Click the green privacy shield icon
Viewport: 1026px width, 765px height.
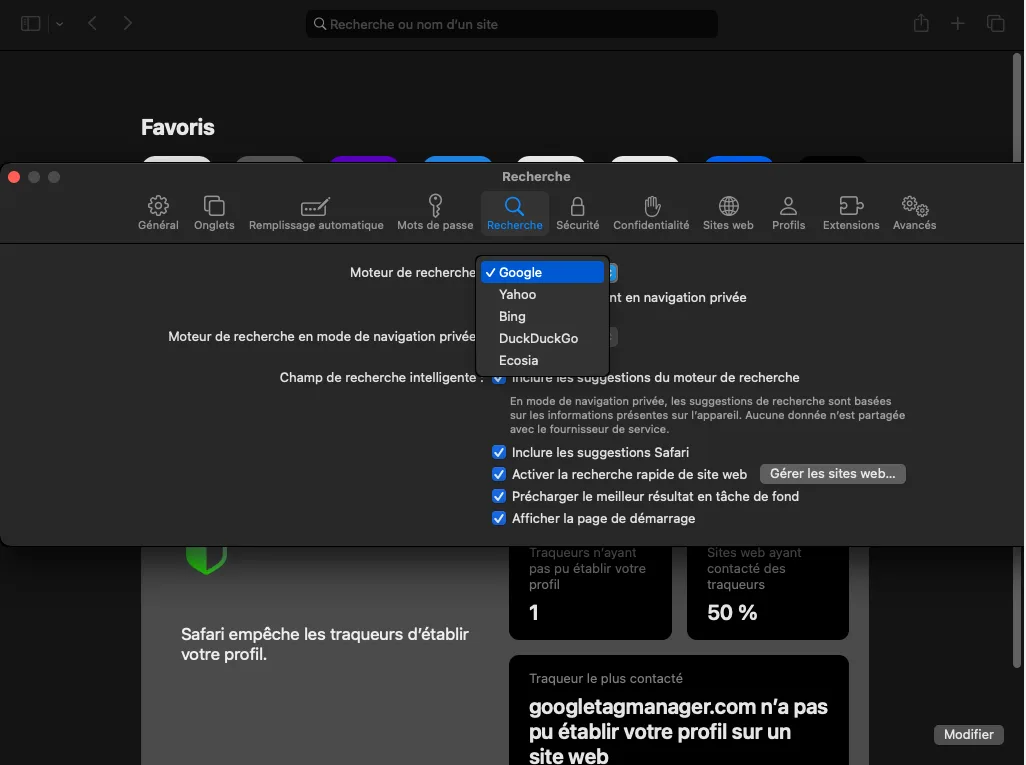click(x=206, y=561)
